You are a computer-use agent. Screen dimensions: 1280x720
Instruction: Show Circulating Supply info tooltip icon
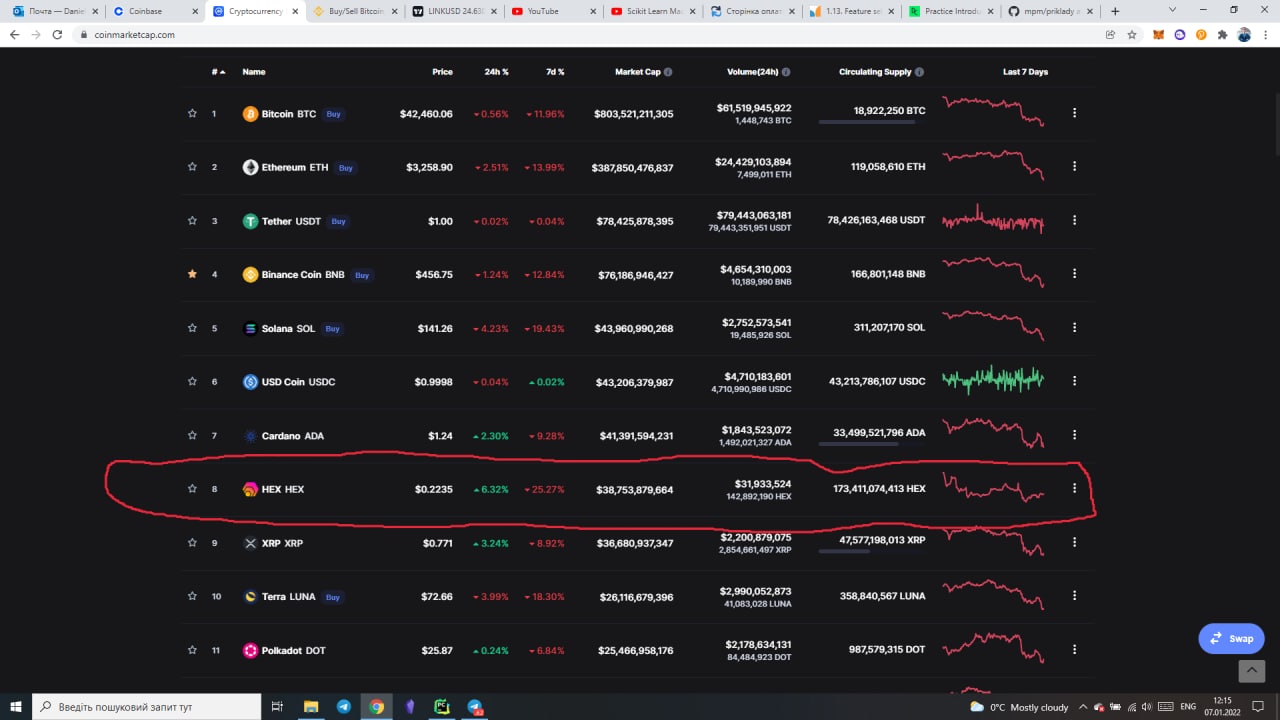pyautogui.click(x=919, y=72)
